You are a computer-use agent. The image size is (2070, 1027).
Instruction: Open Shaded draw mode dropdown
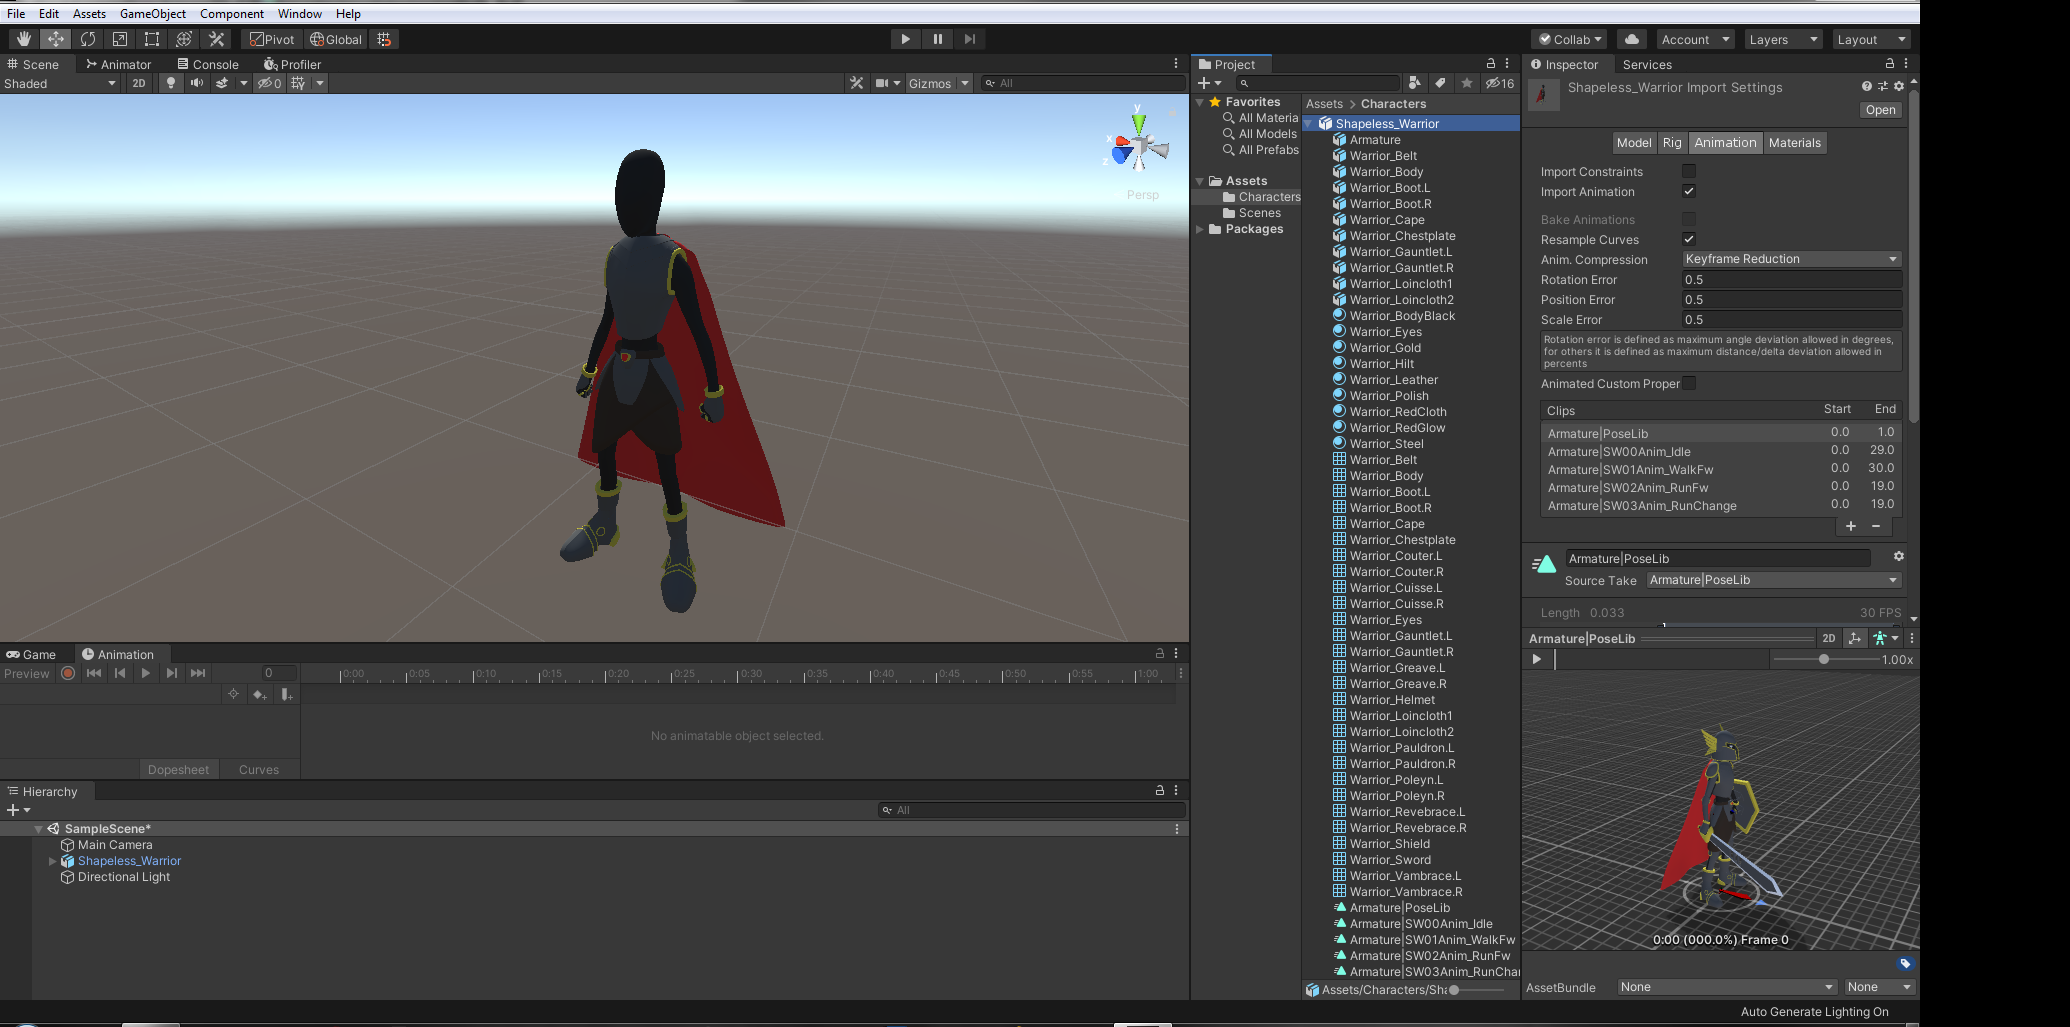(60, 83)
